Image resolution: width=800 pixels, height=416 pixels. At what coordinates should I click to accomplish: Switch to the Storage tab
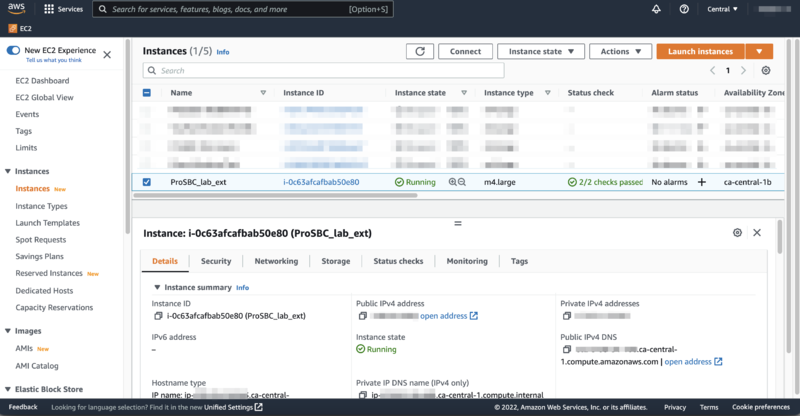point(336,261)
